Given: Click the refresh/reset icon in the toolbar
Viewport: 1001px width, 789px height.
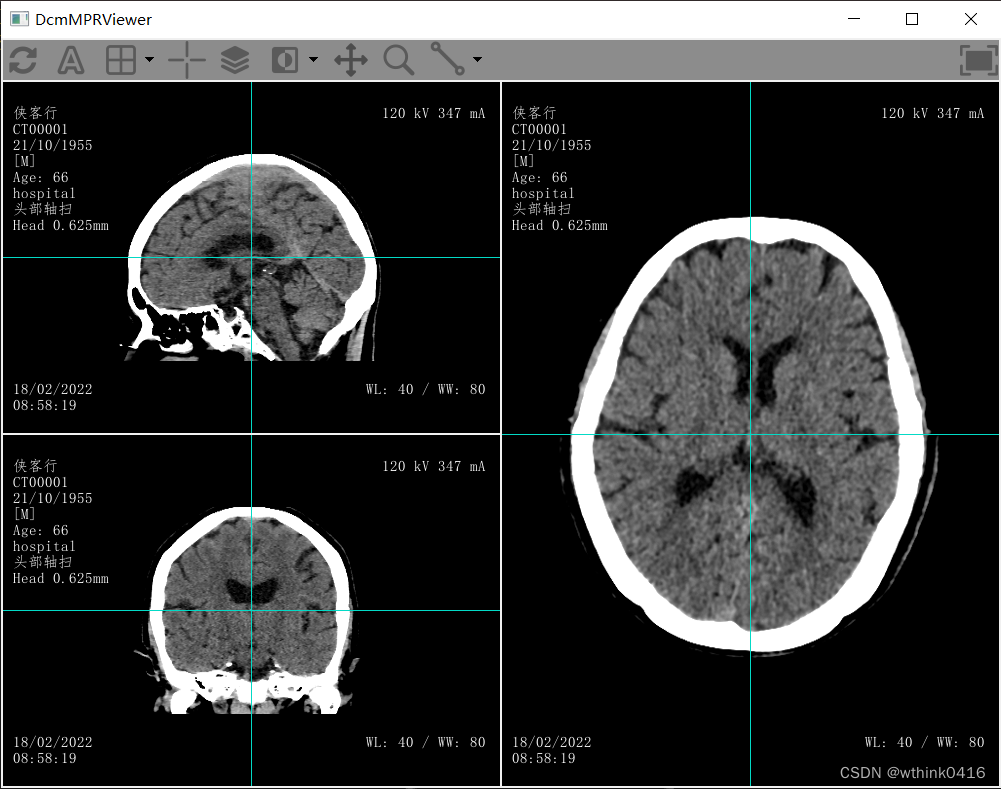Looking at the screenshot, I should (x=23, y=60).
